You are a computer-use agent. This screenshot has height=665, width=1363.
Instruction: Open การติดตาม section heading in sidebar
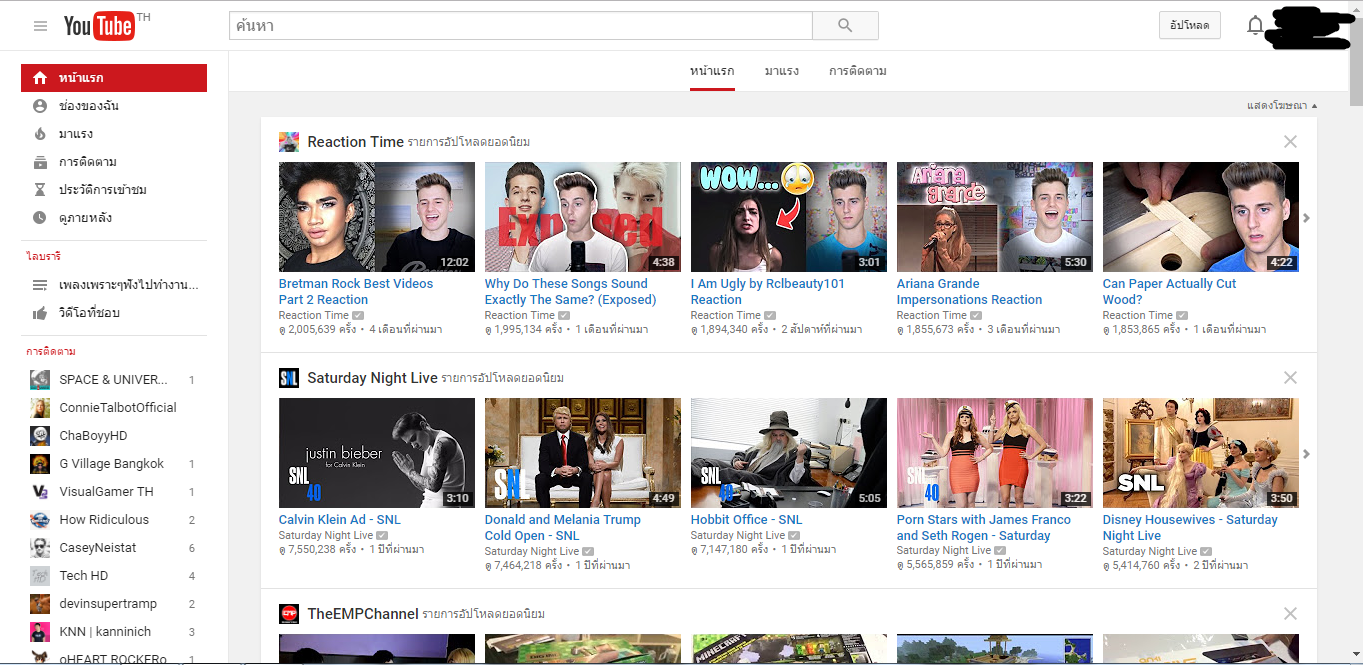51,352
